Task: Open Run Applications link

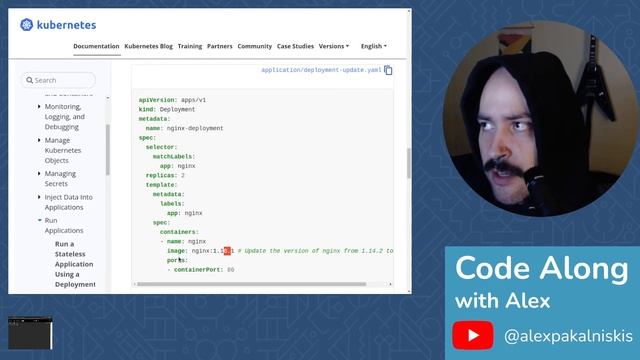Action: pos(64,225)
